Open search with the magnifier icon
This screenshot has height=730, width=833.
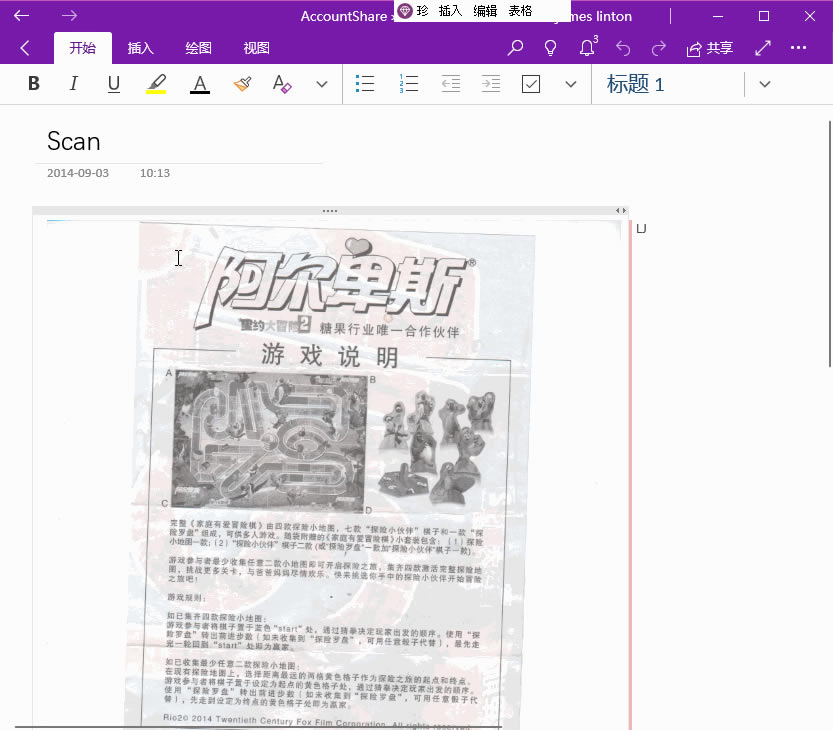(x=514, y=47)
